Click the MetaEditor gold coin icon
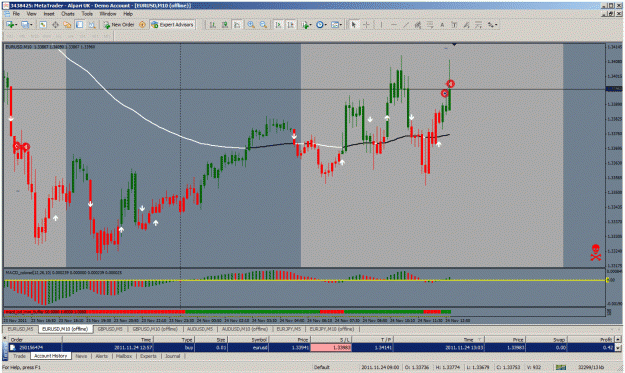The image size is (625, 373). point(142,25)
